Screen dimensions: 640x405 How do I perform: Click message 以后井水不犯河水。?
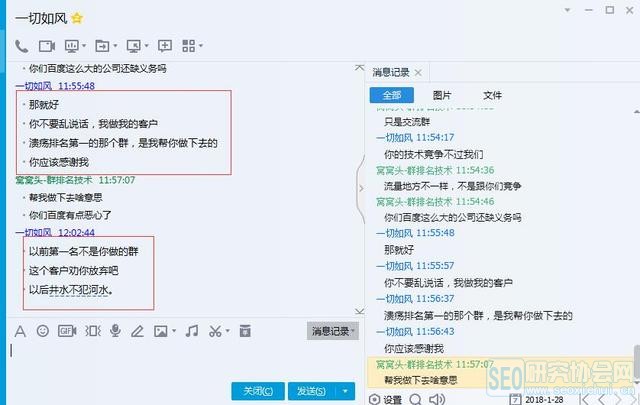pos(71,290)
